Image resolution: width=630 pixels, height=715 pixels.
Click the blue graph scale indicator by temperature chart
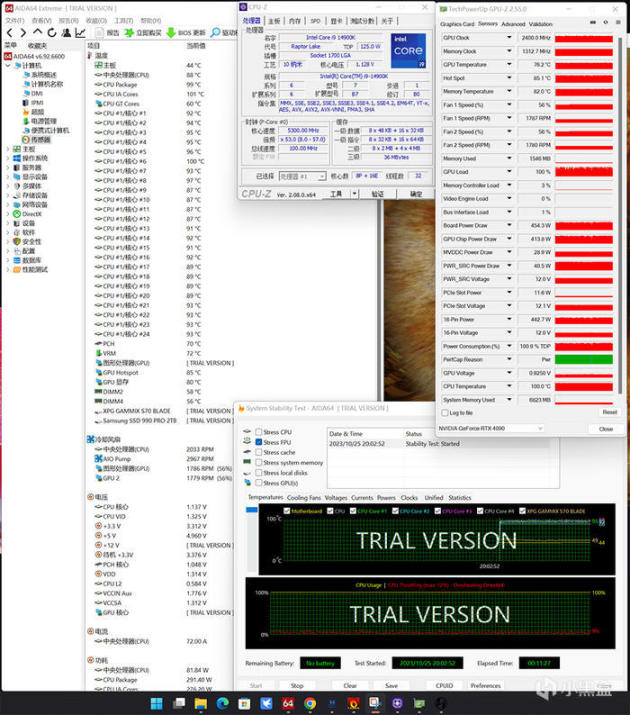pyautogui.click(x=252, y=509)
